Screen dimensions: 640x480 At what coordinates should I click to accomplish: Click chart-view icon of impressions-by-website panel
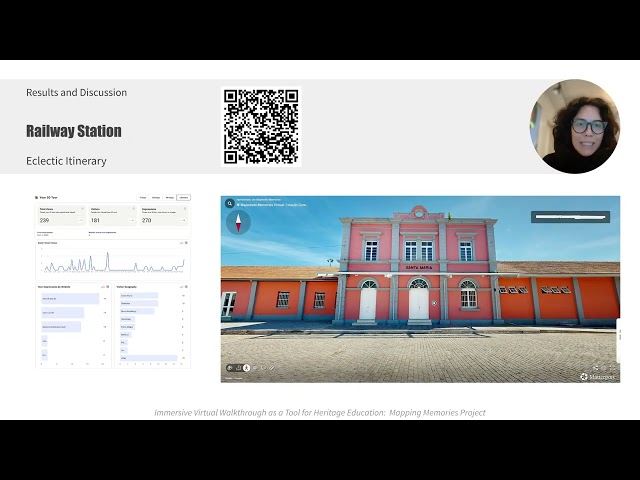103,287
